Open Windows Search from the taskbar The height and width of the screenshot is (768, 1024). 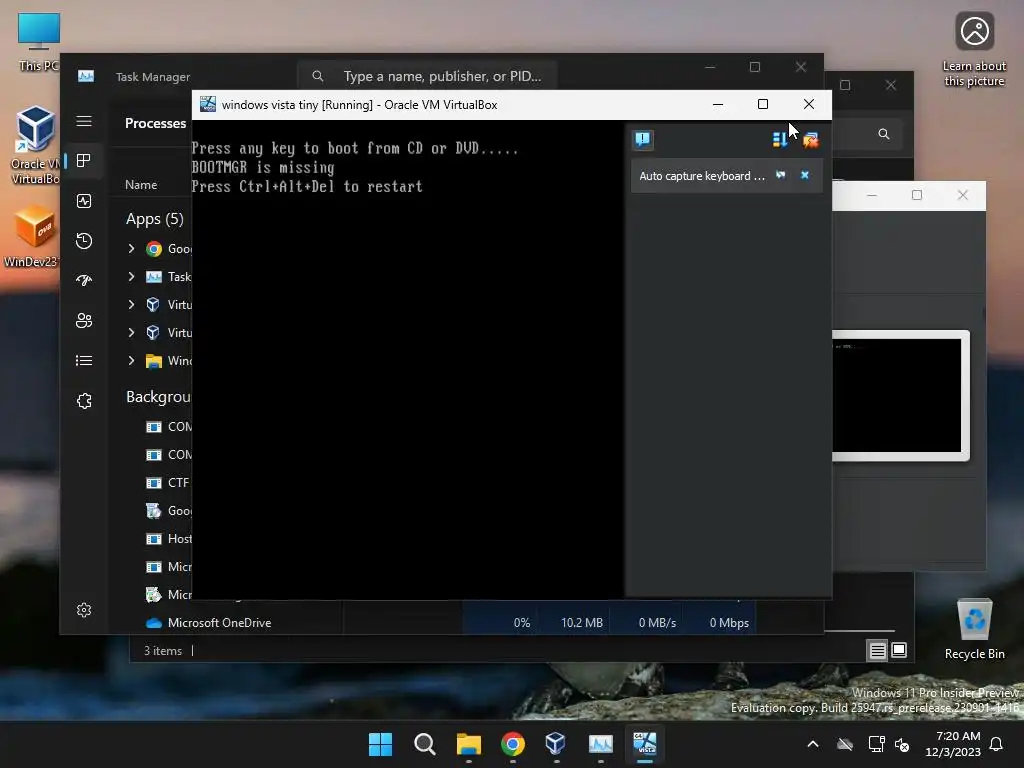point(424,744)
